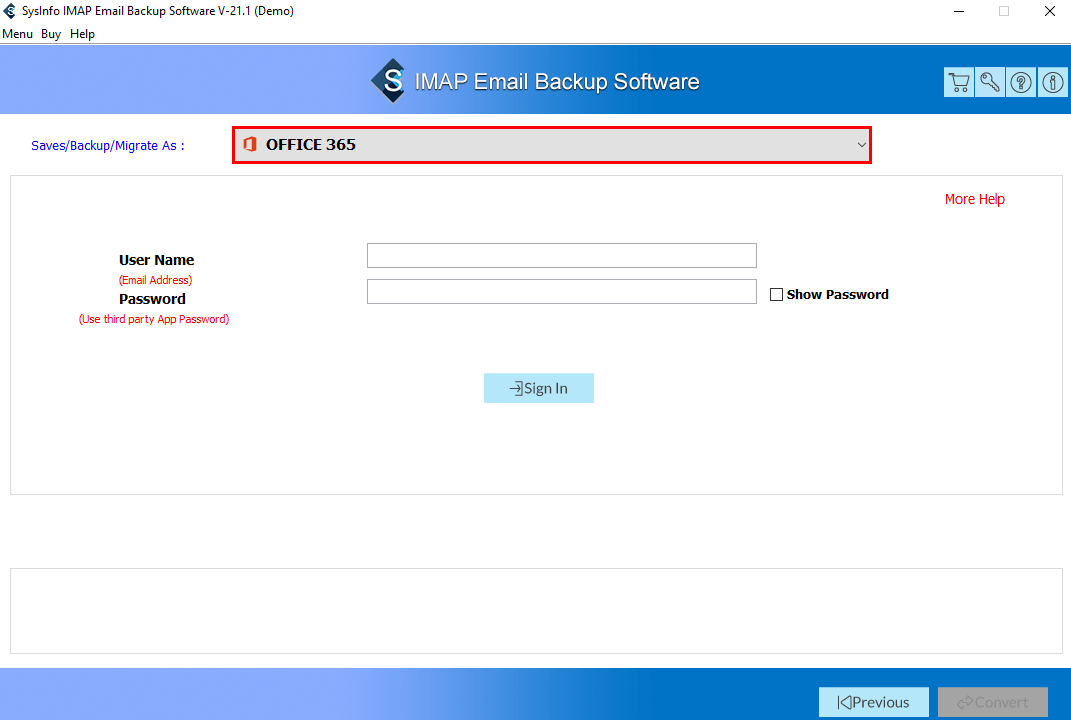Go back with the Previous button
The height and width of the screenshot is (720, 1071).
click(874, 702)
